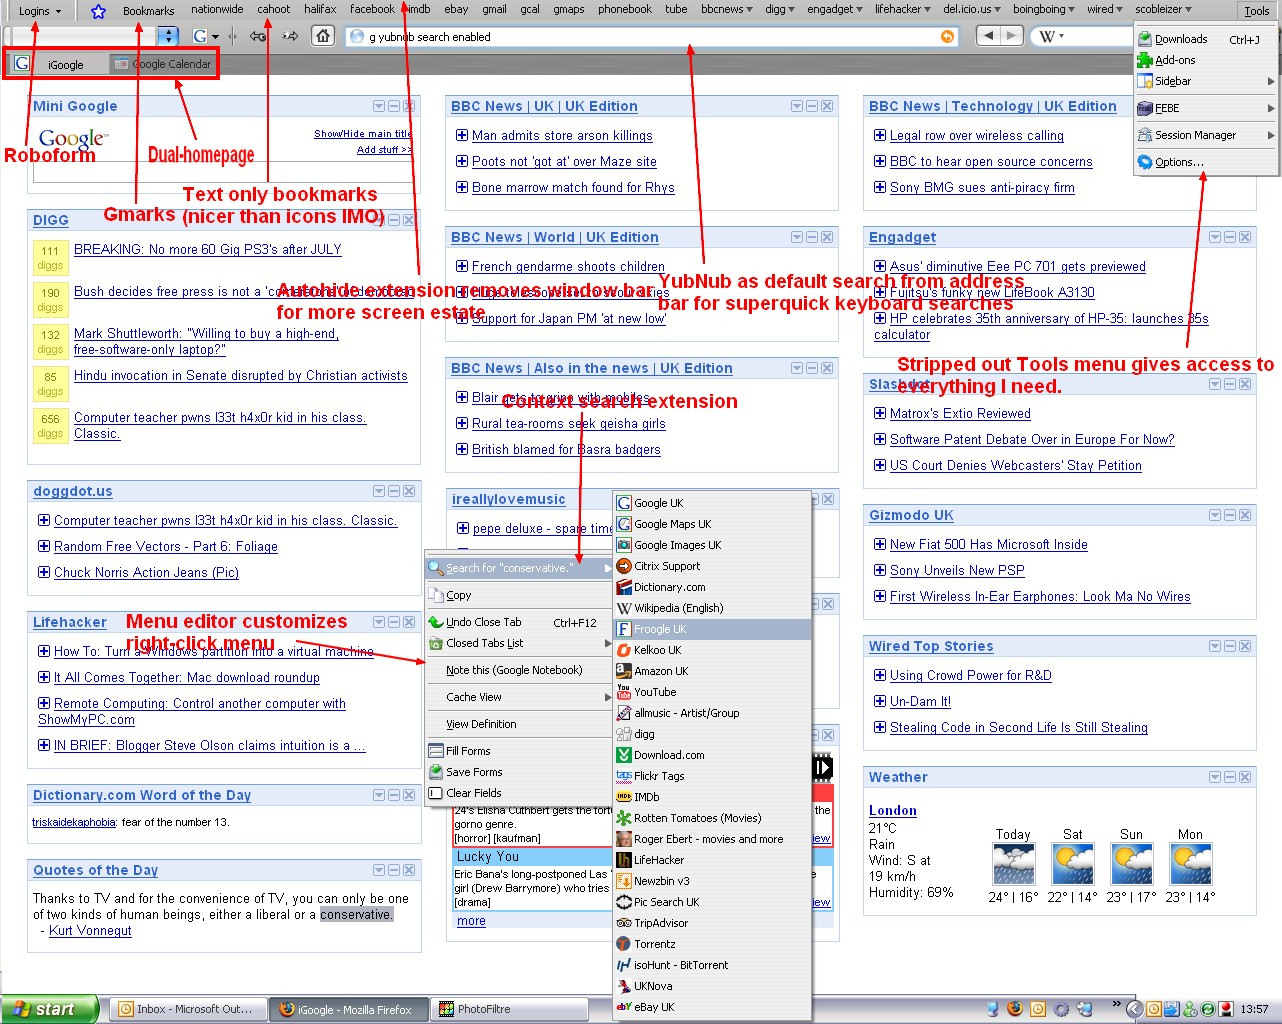
Task: Click the address bar field
Action: 650,36
